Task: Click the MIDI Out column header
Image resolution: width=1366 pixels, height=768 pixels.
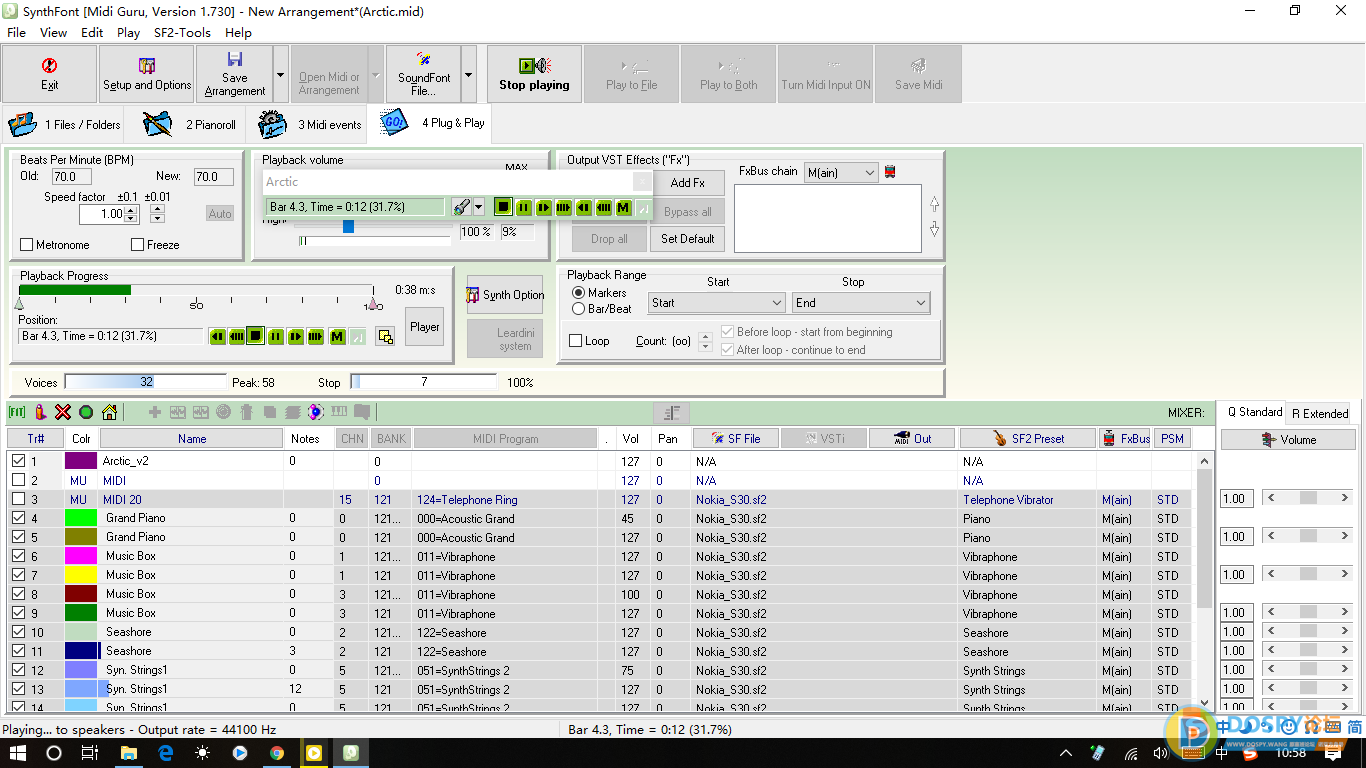Action: coord(912,438)
